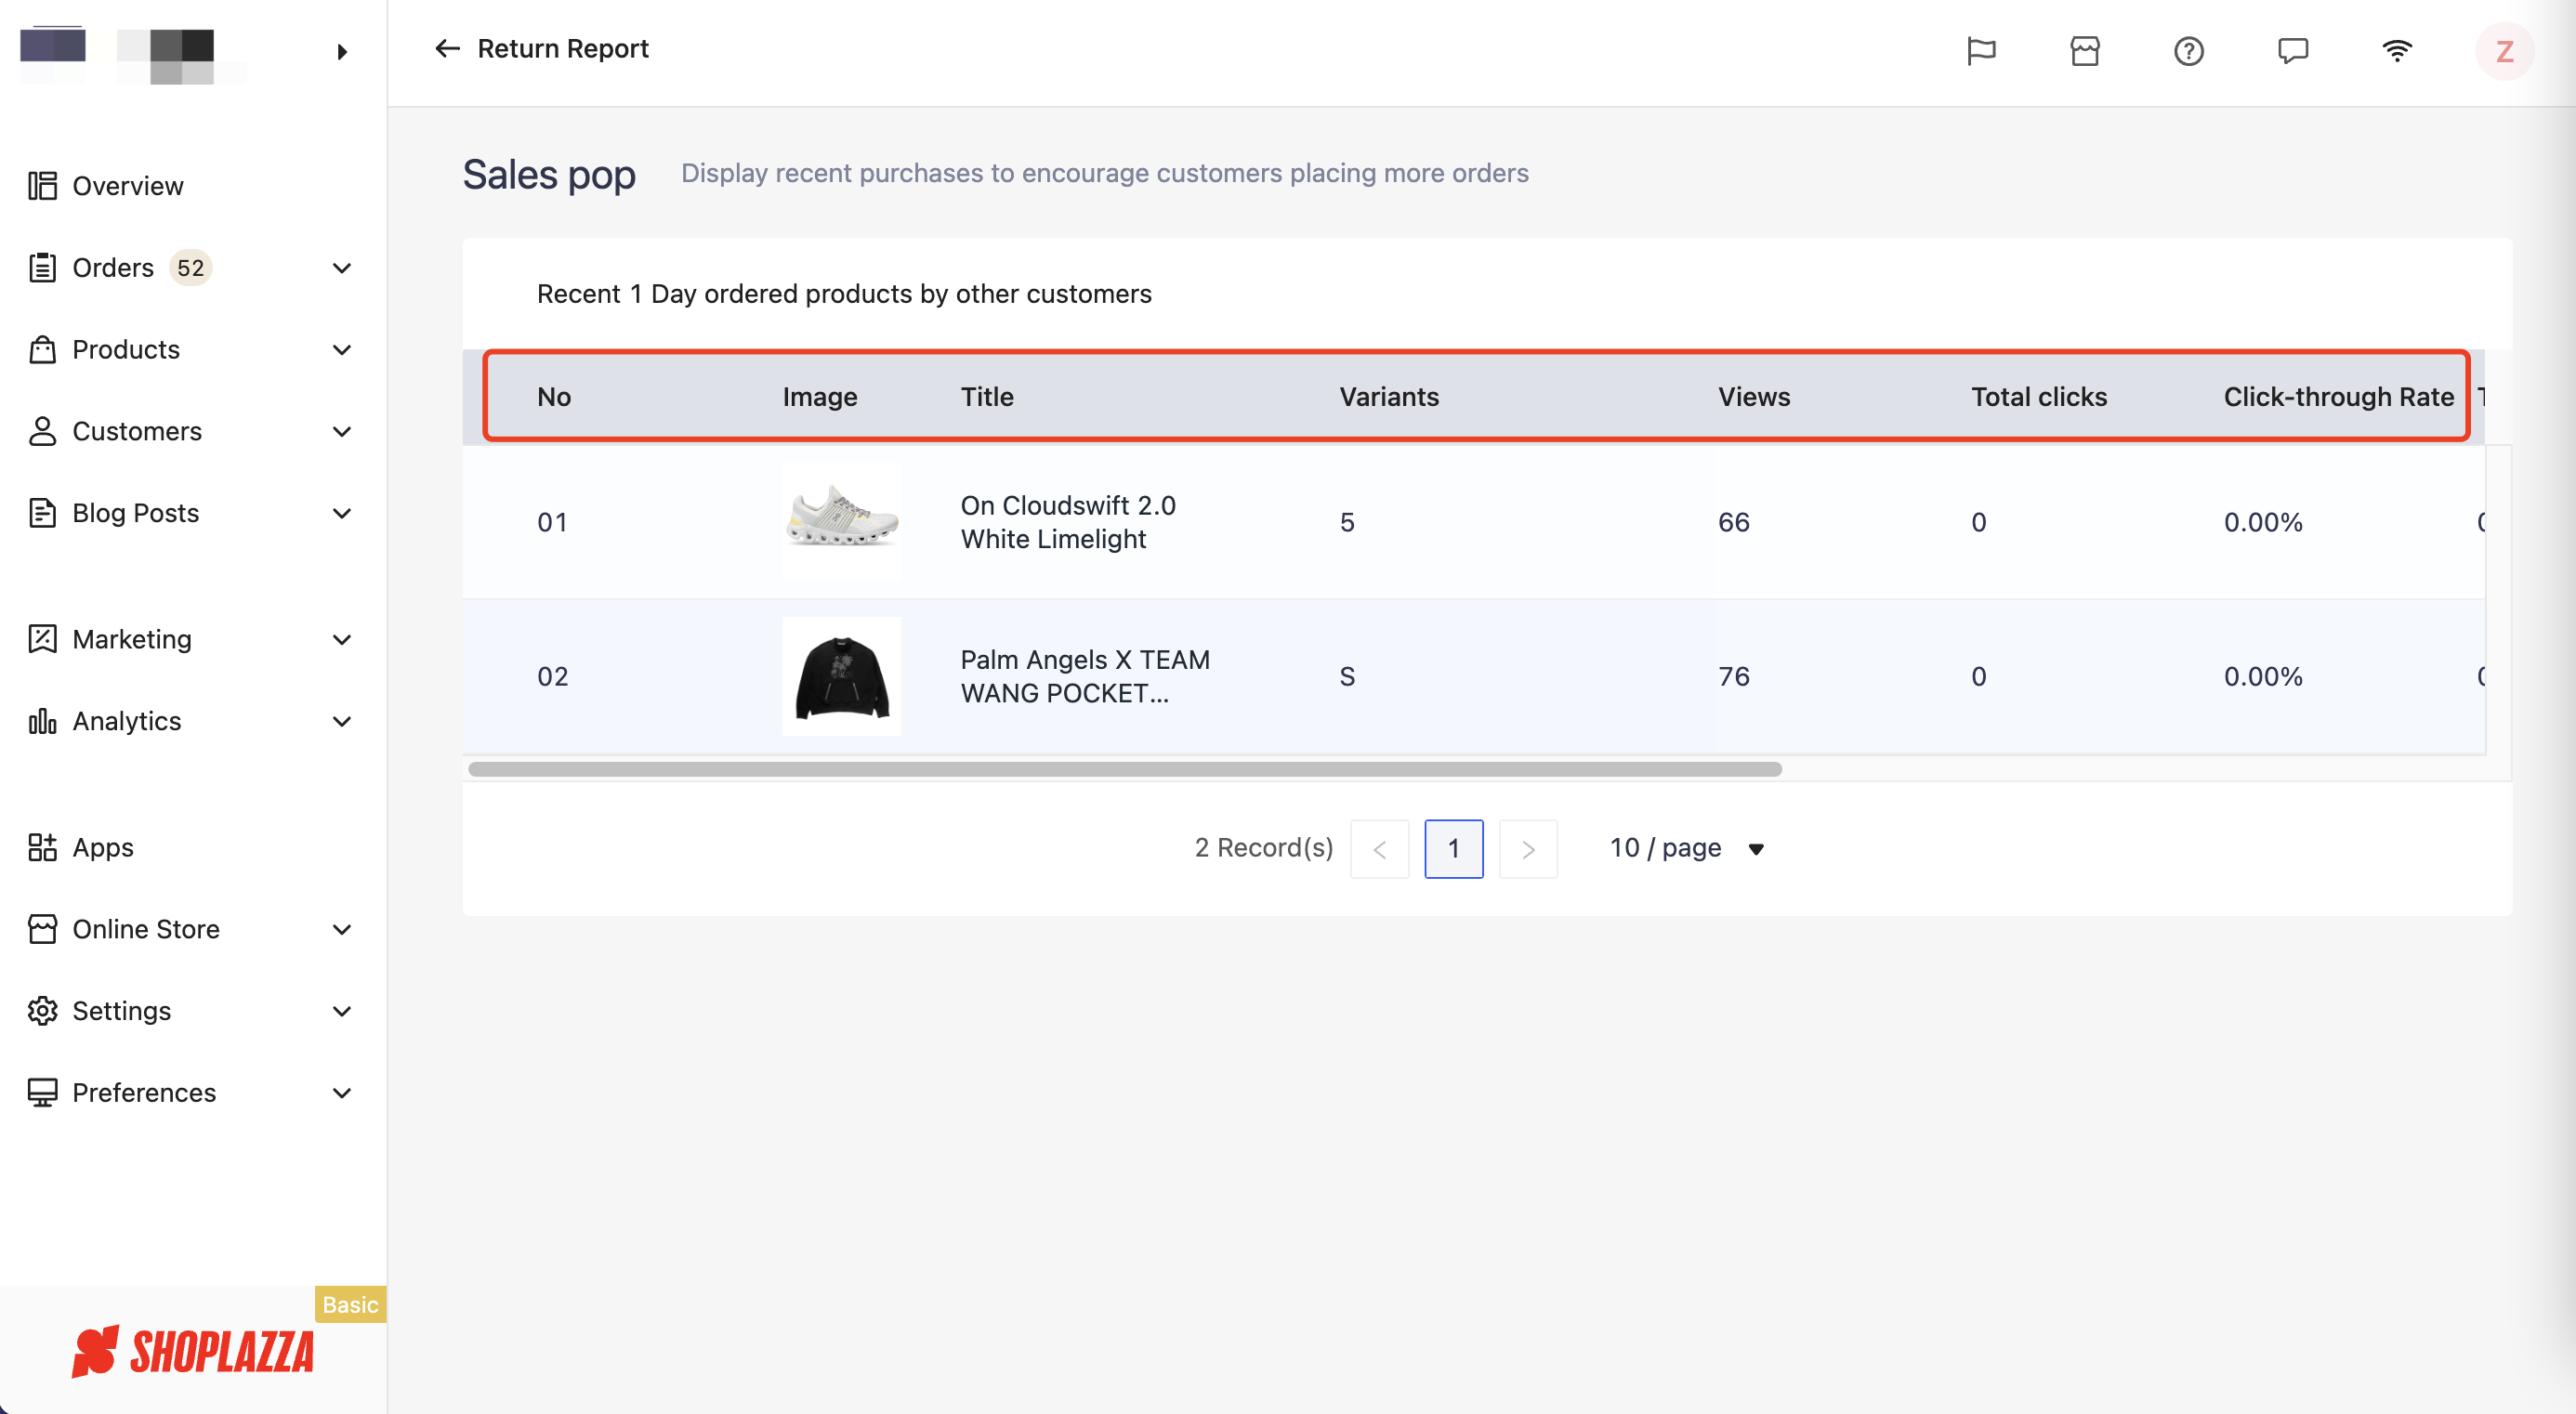Click row number 01

[552, 522]
